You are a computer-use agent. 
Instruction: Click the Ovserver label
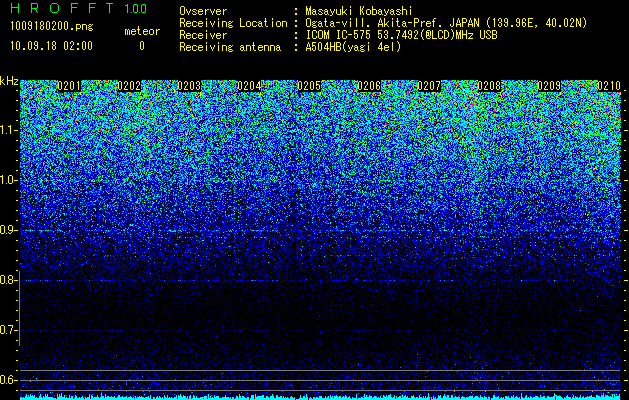coord(203,11)
